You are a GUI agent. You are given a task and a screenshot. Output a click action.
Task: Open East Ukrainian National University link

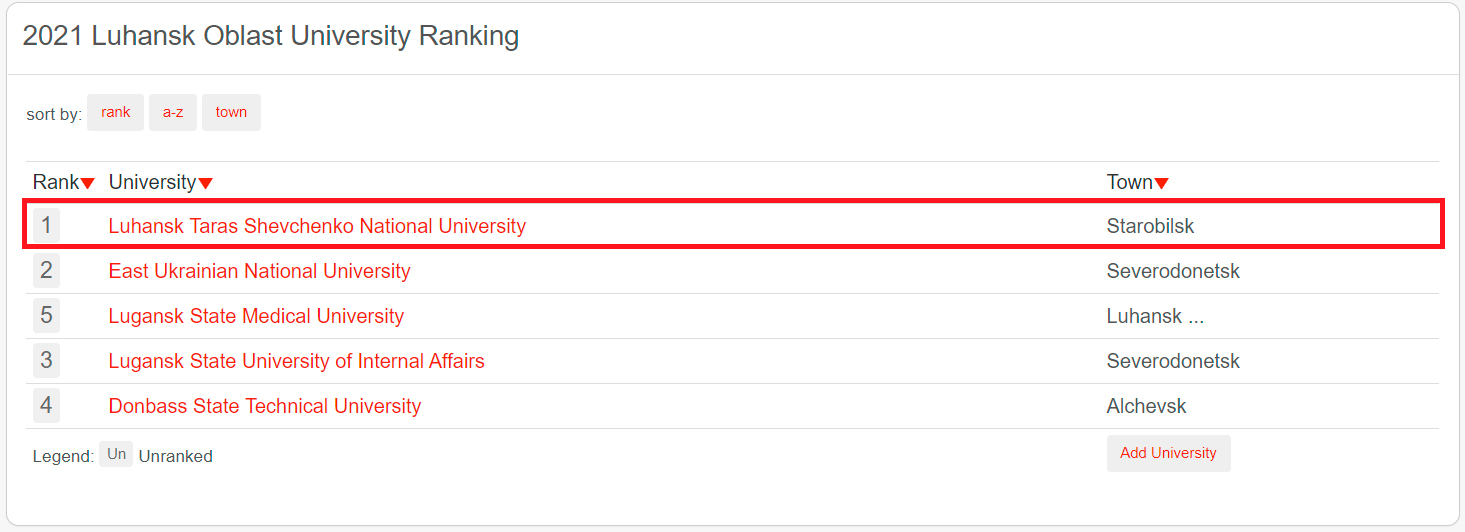coord(259,271)
